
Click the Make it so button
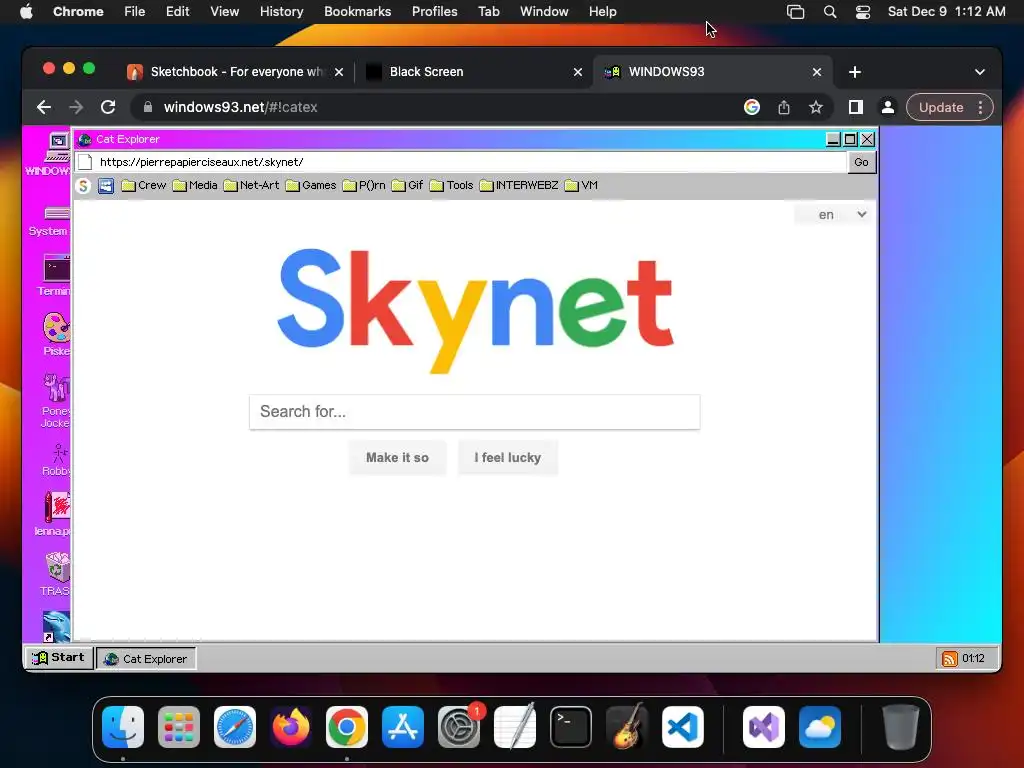(x=397, y=458)
